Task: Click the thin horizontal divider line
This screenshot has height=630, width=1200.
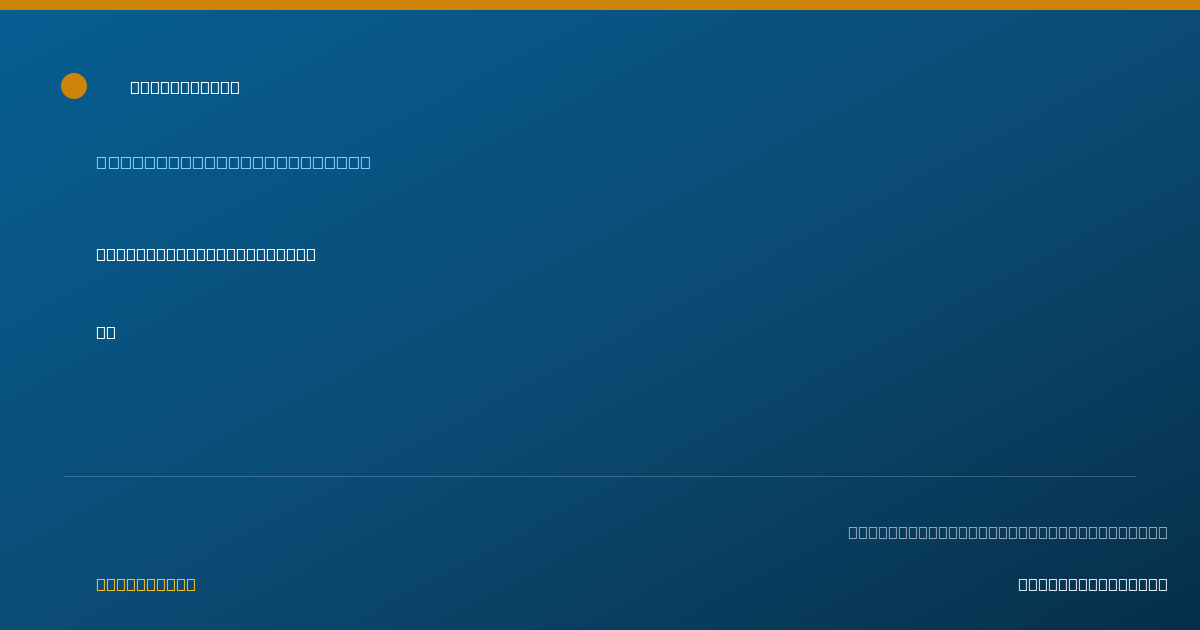Action: pos(600,476)
